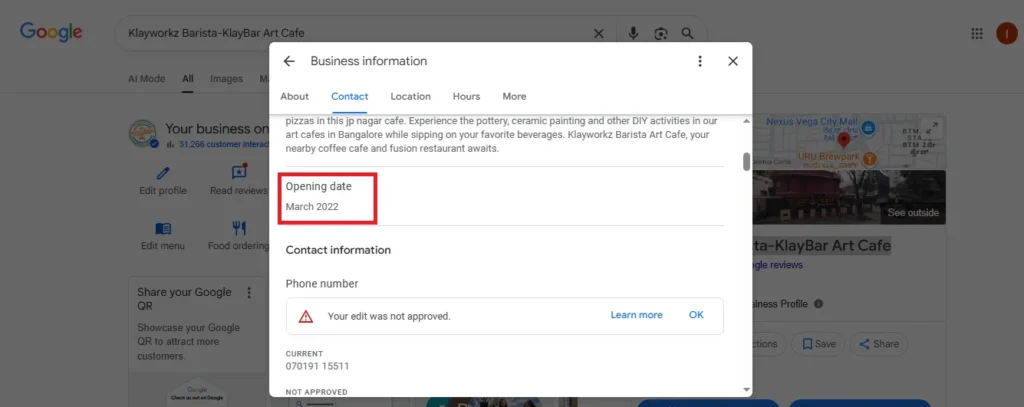Switch to the Images search tab

click(226, 78)
